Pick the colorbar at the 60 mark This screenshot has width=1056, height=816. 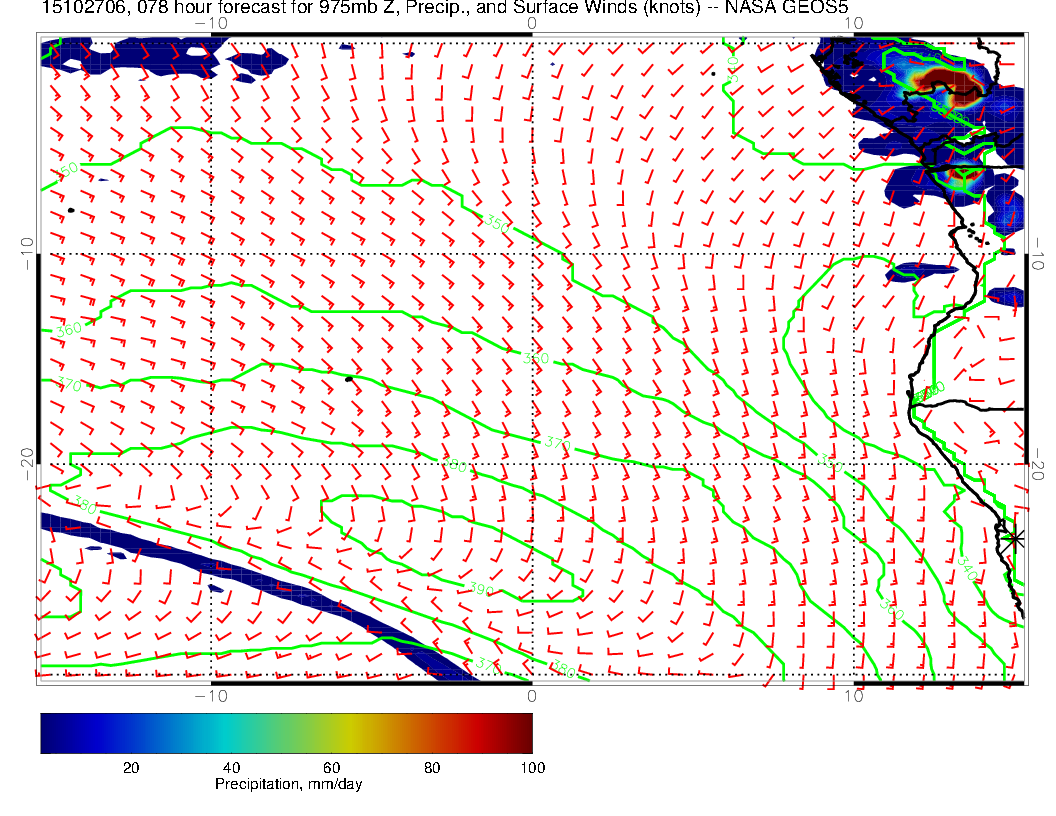pos(331,733)
